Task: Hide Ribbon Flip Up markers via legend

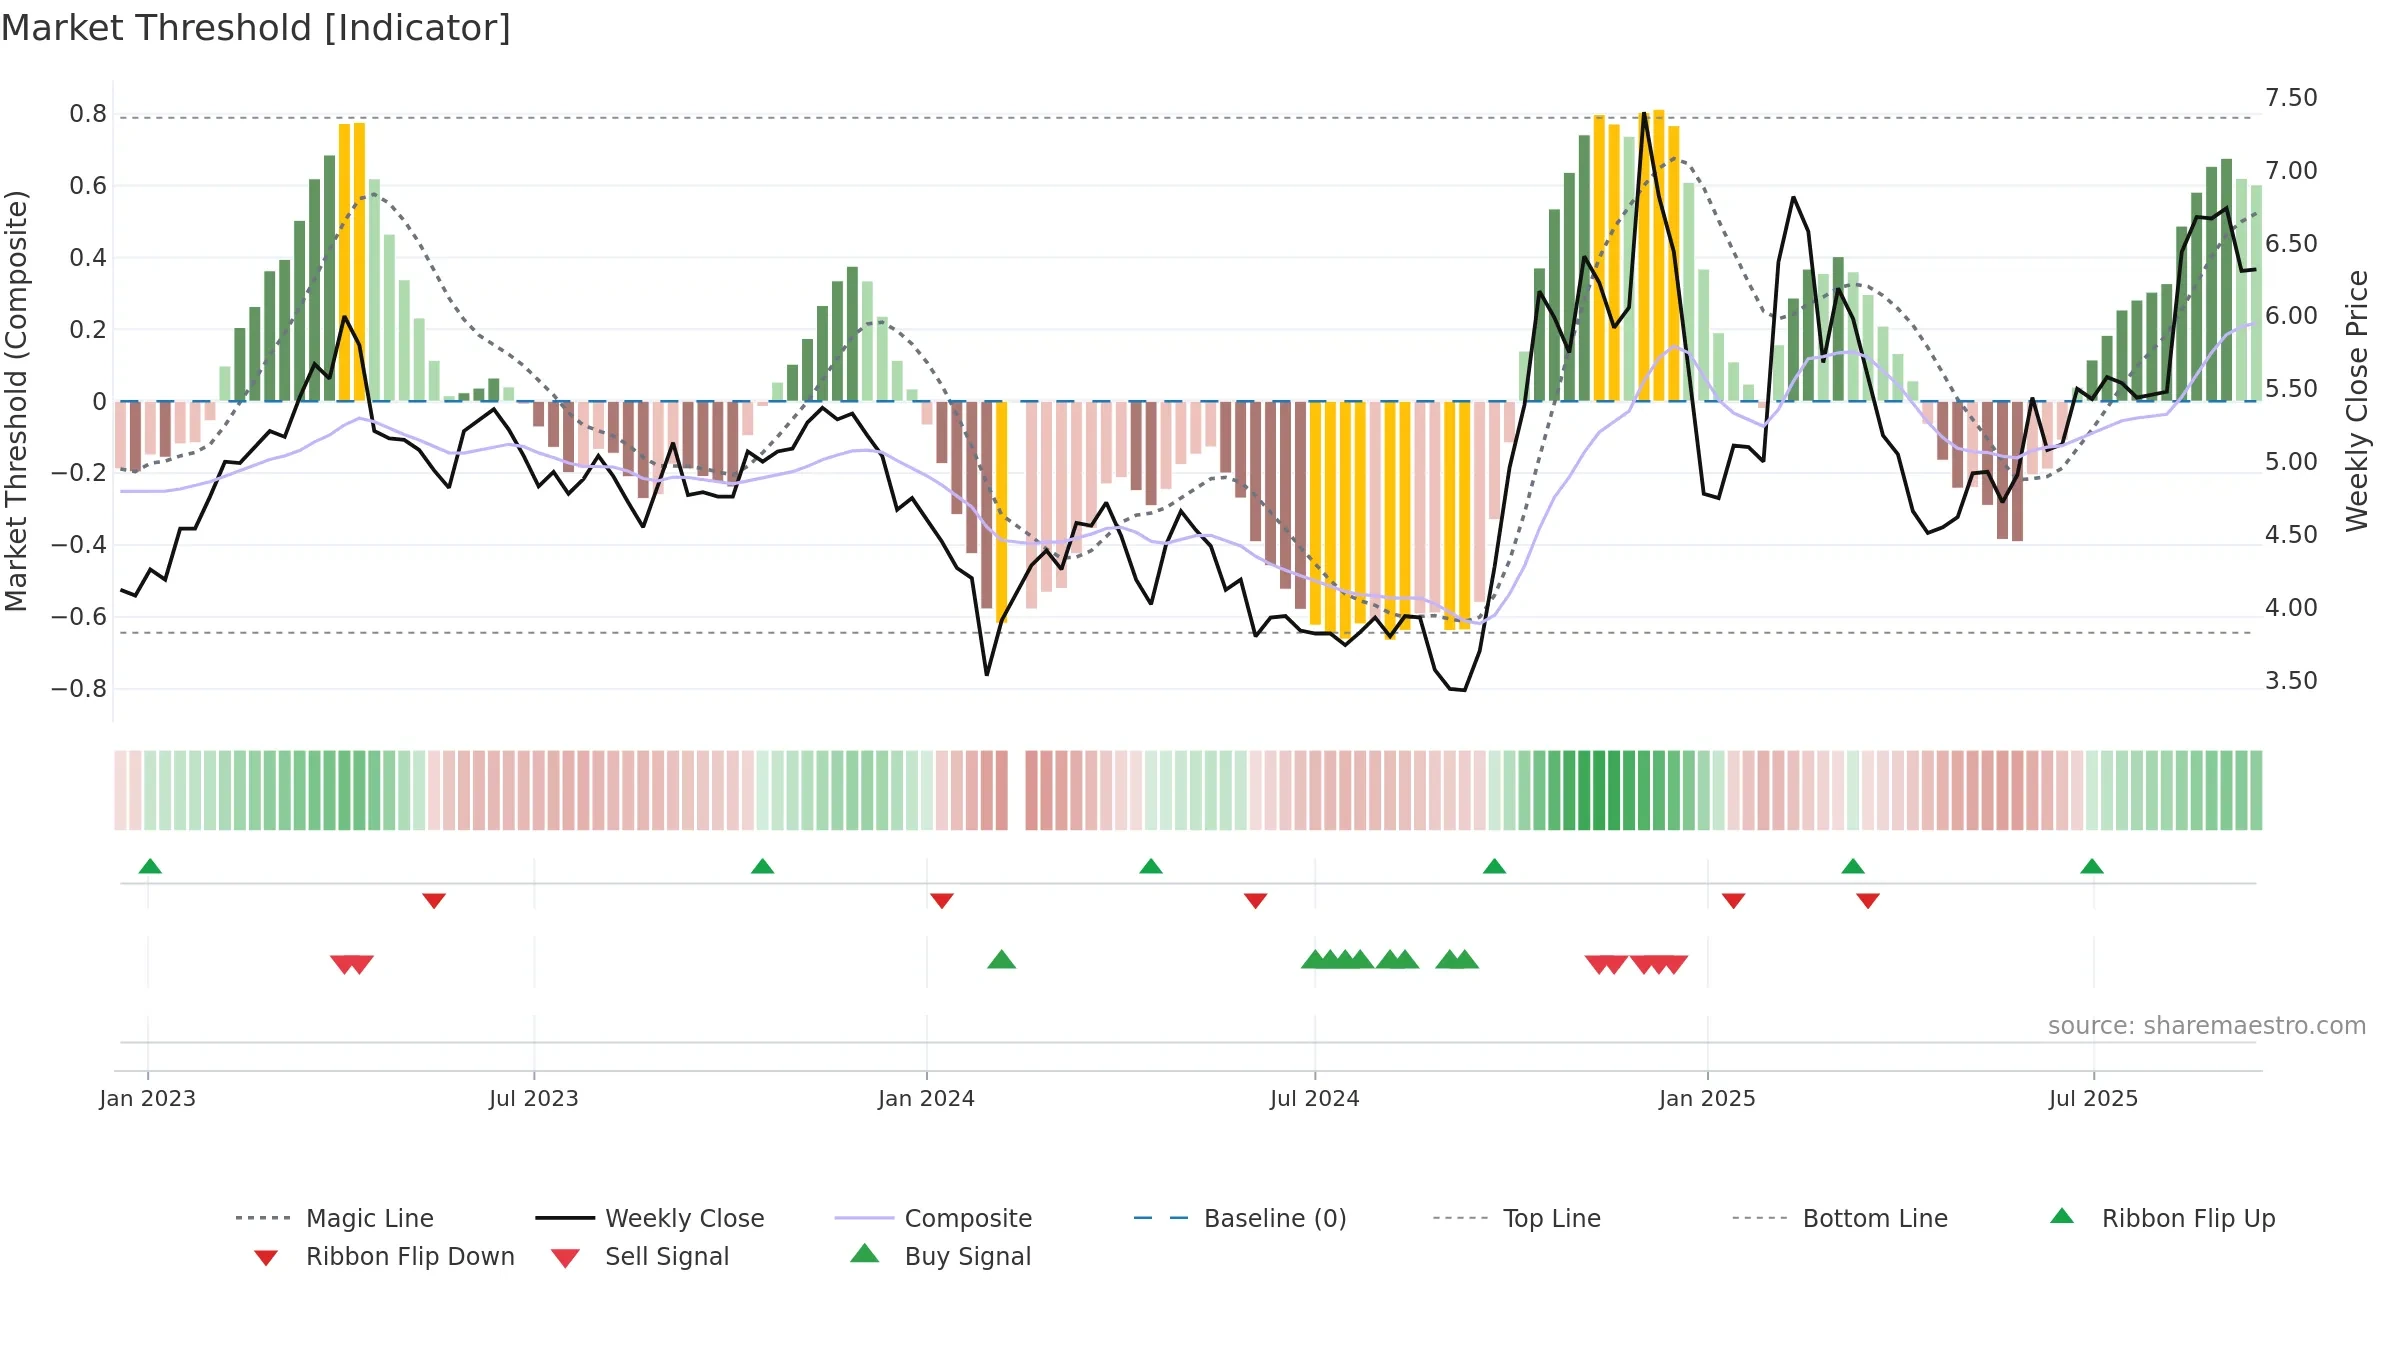Action: 2162,1218
